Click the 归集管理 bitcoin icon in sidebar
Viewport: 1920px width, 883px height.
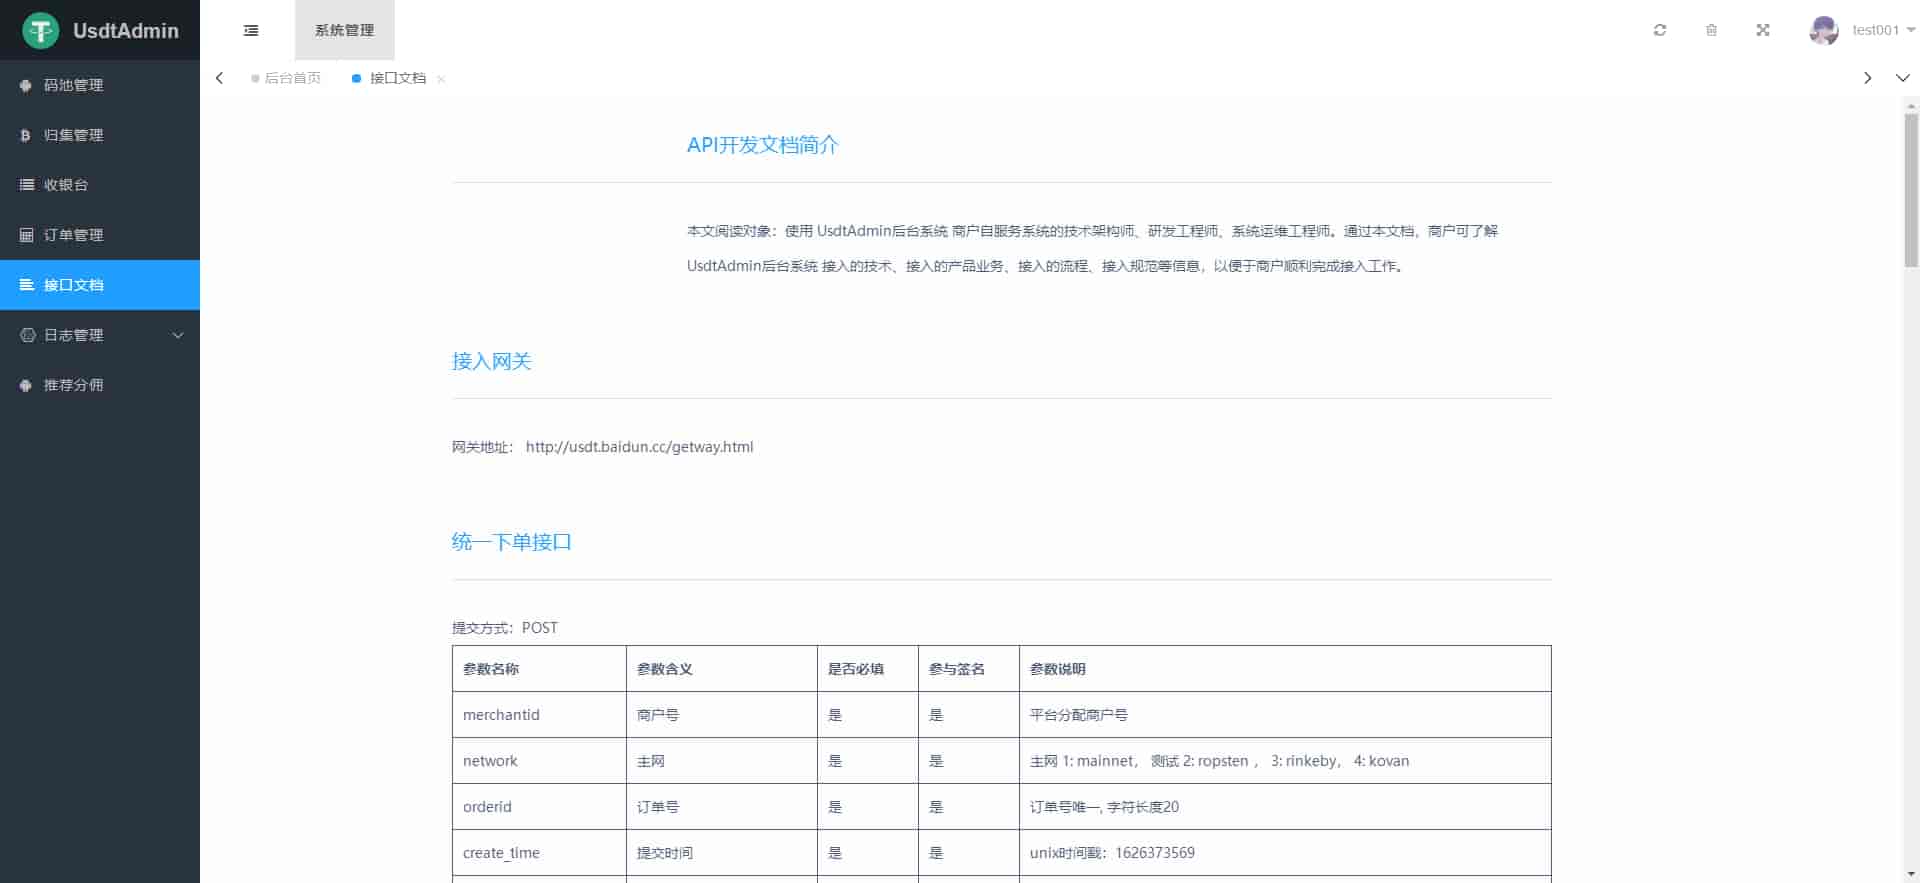pos(26,135)
